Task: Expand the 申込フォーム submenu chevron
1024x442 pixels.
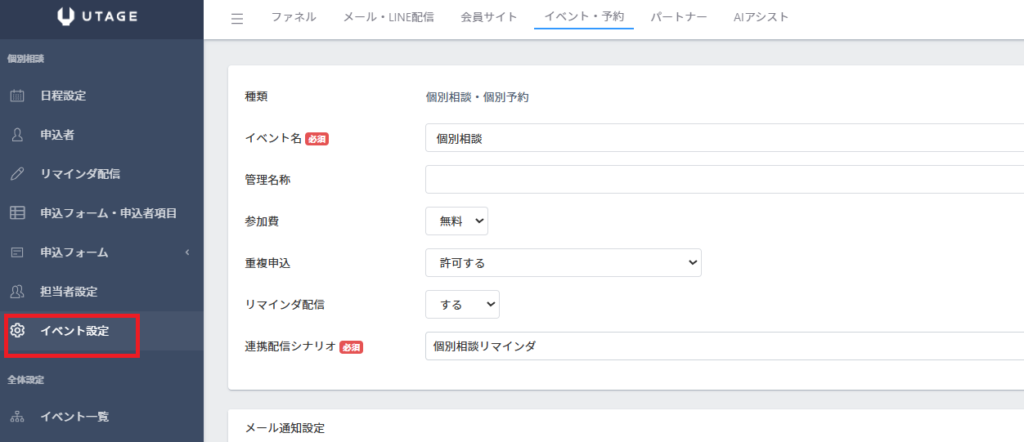Action: (x=187, y=252)
